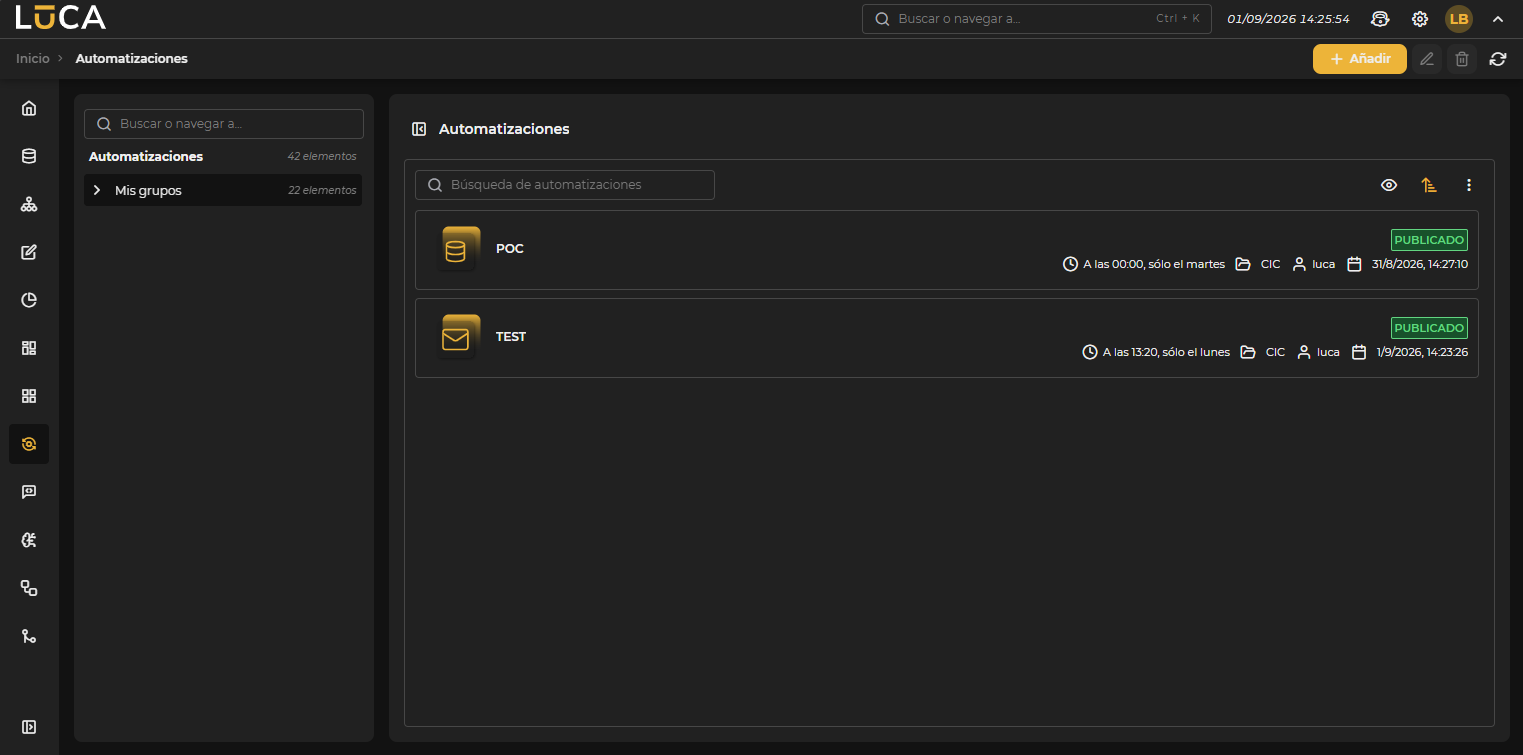
Task: Click the Automatizaciones breadcrumb
Action: [x=132, y=59]
